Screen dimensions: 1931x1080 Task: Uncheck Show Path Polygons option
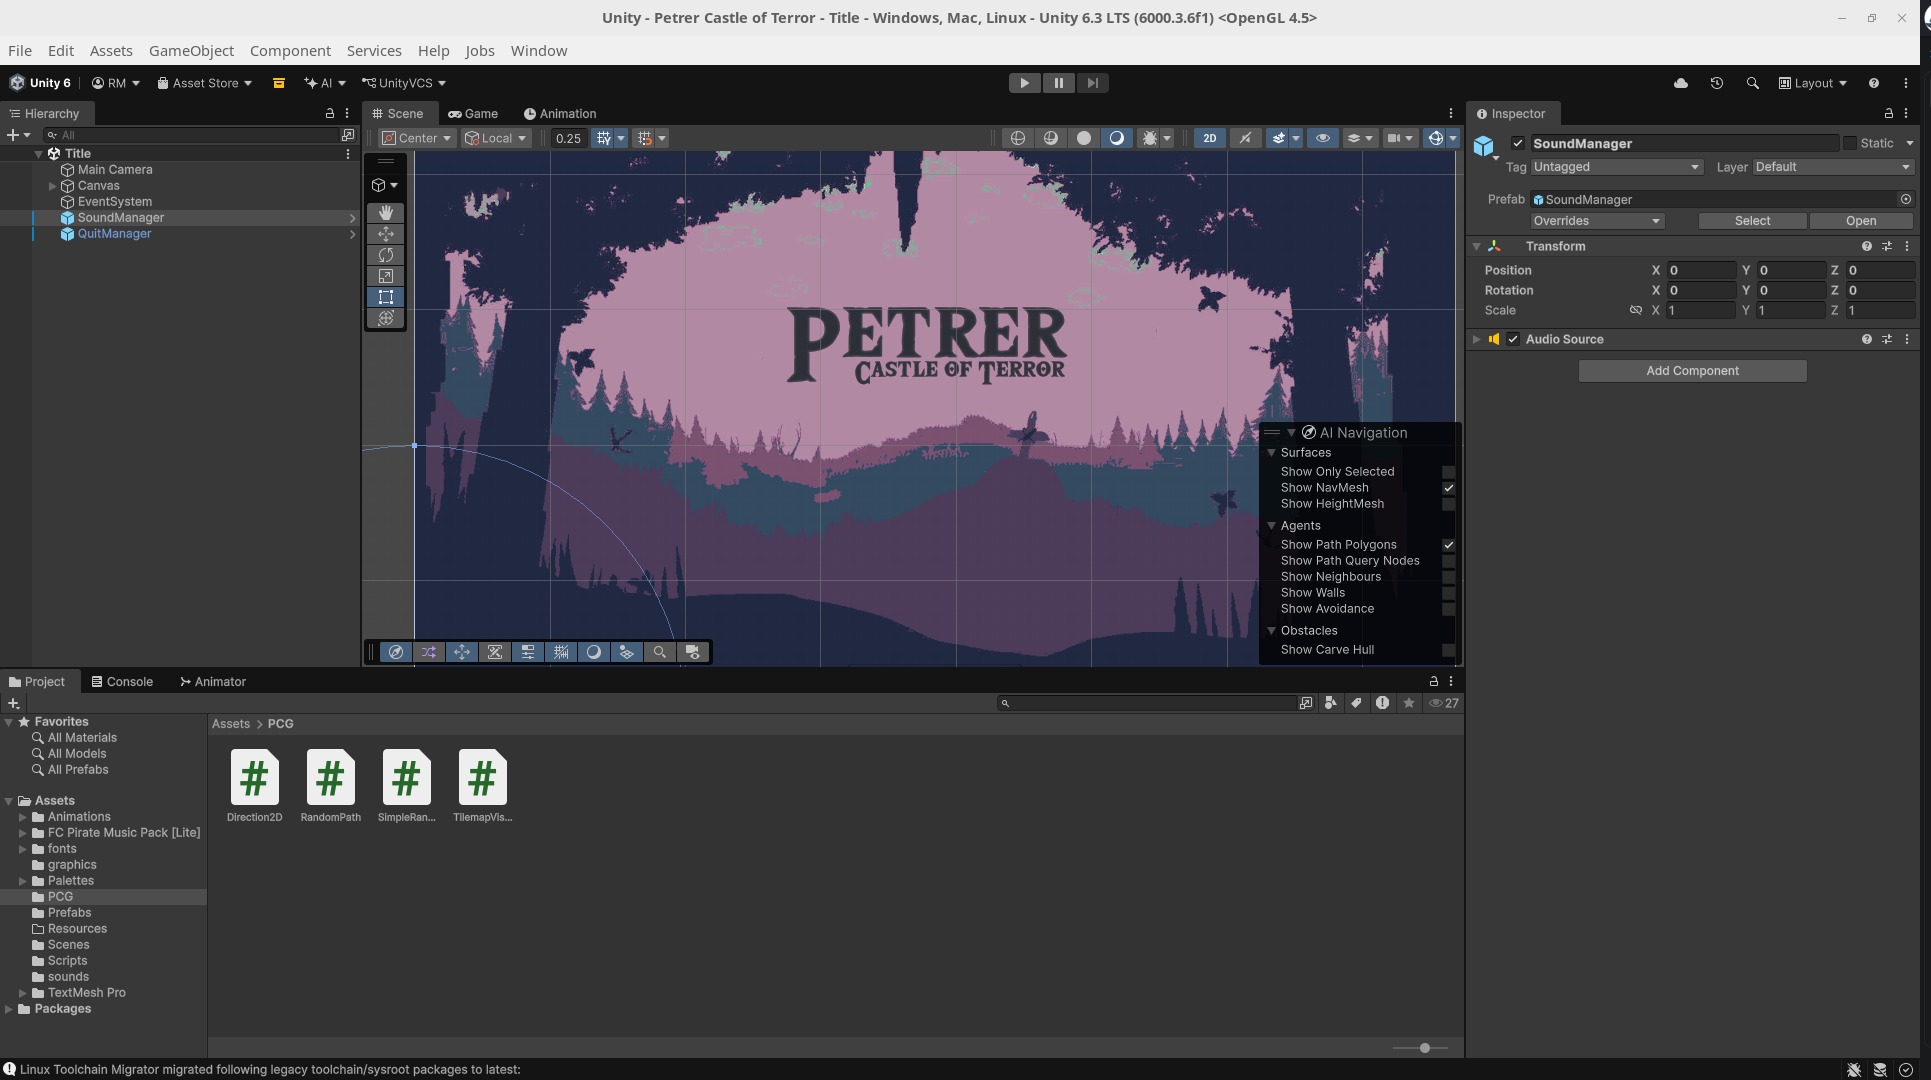(x=1448, y=545)
